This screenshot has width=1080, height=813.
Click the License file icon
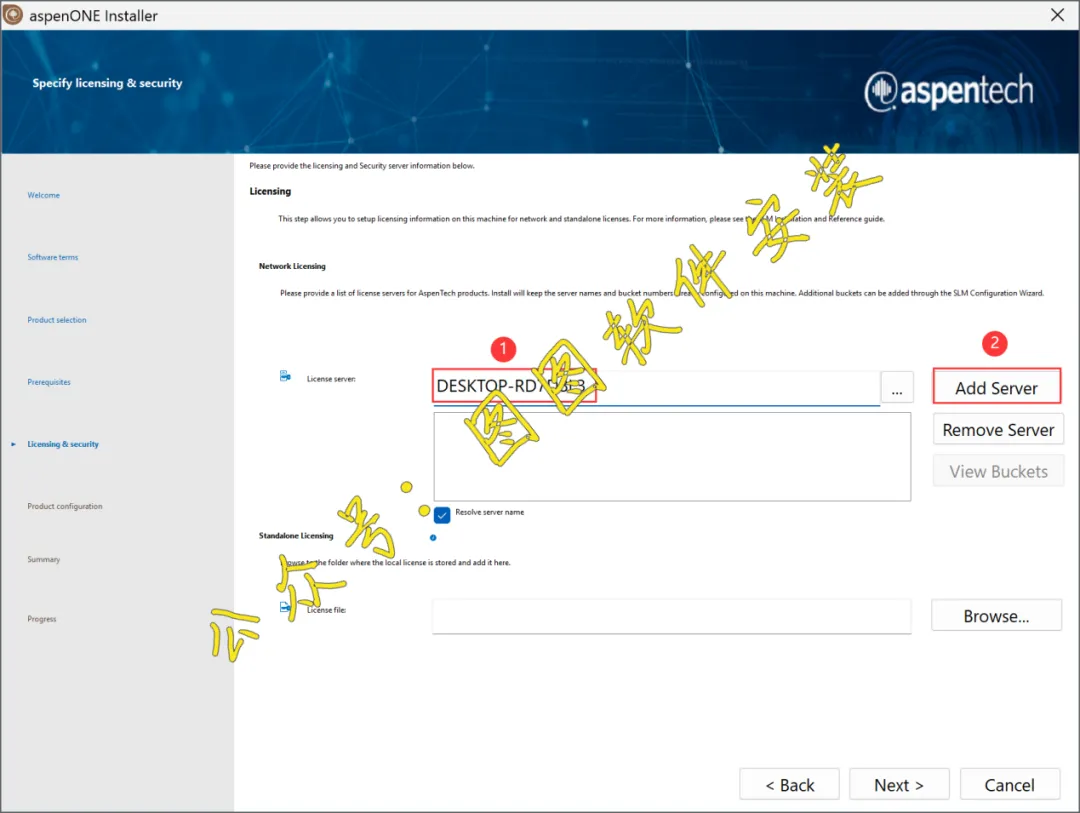point(285,607)
